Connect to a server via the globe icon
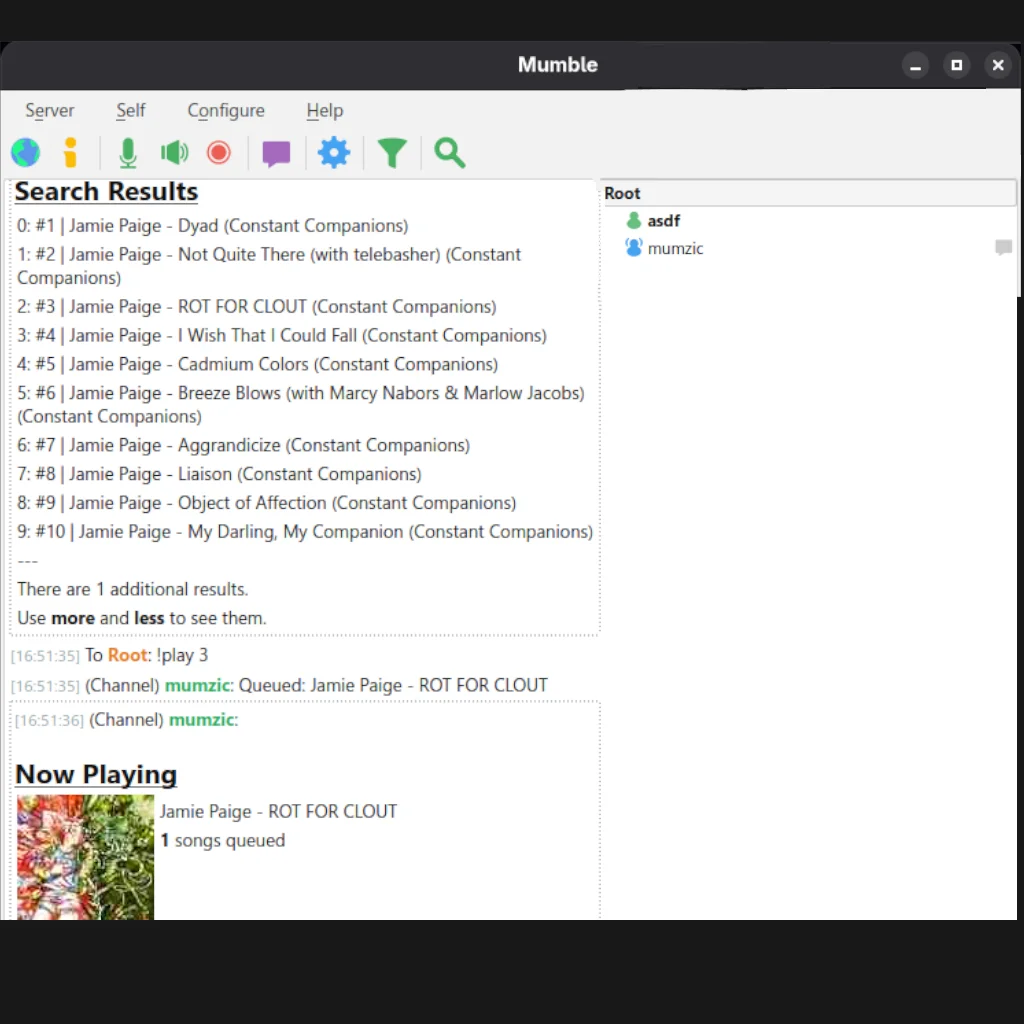 click(x=25, y=152)
